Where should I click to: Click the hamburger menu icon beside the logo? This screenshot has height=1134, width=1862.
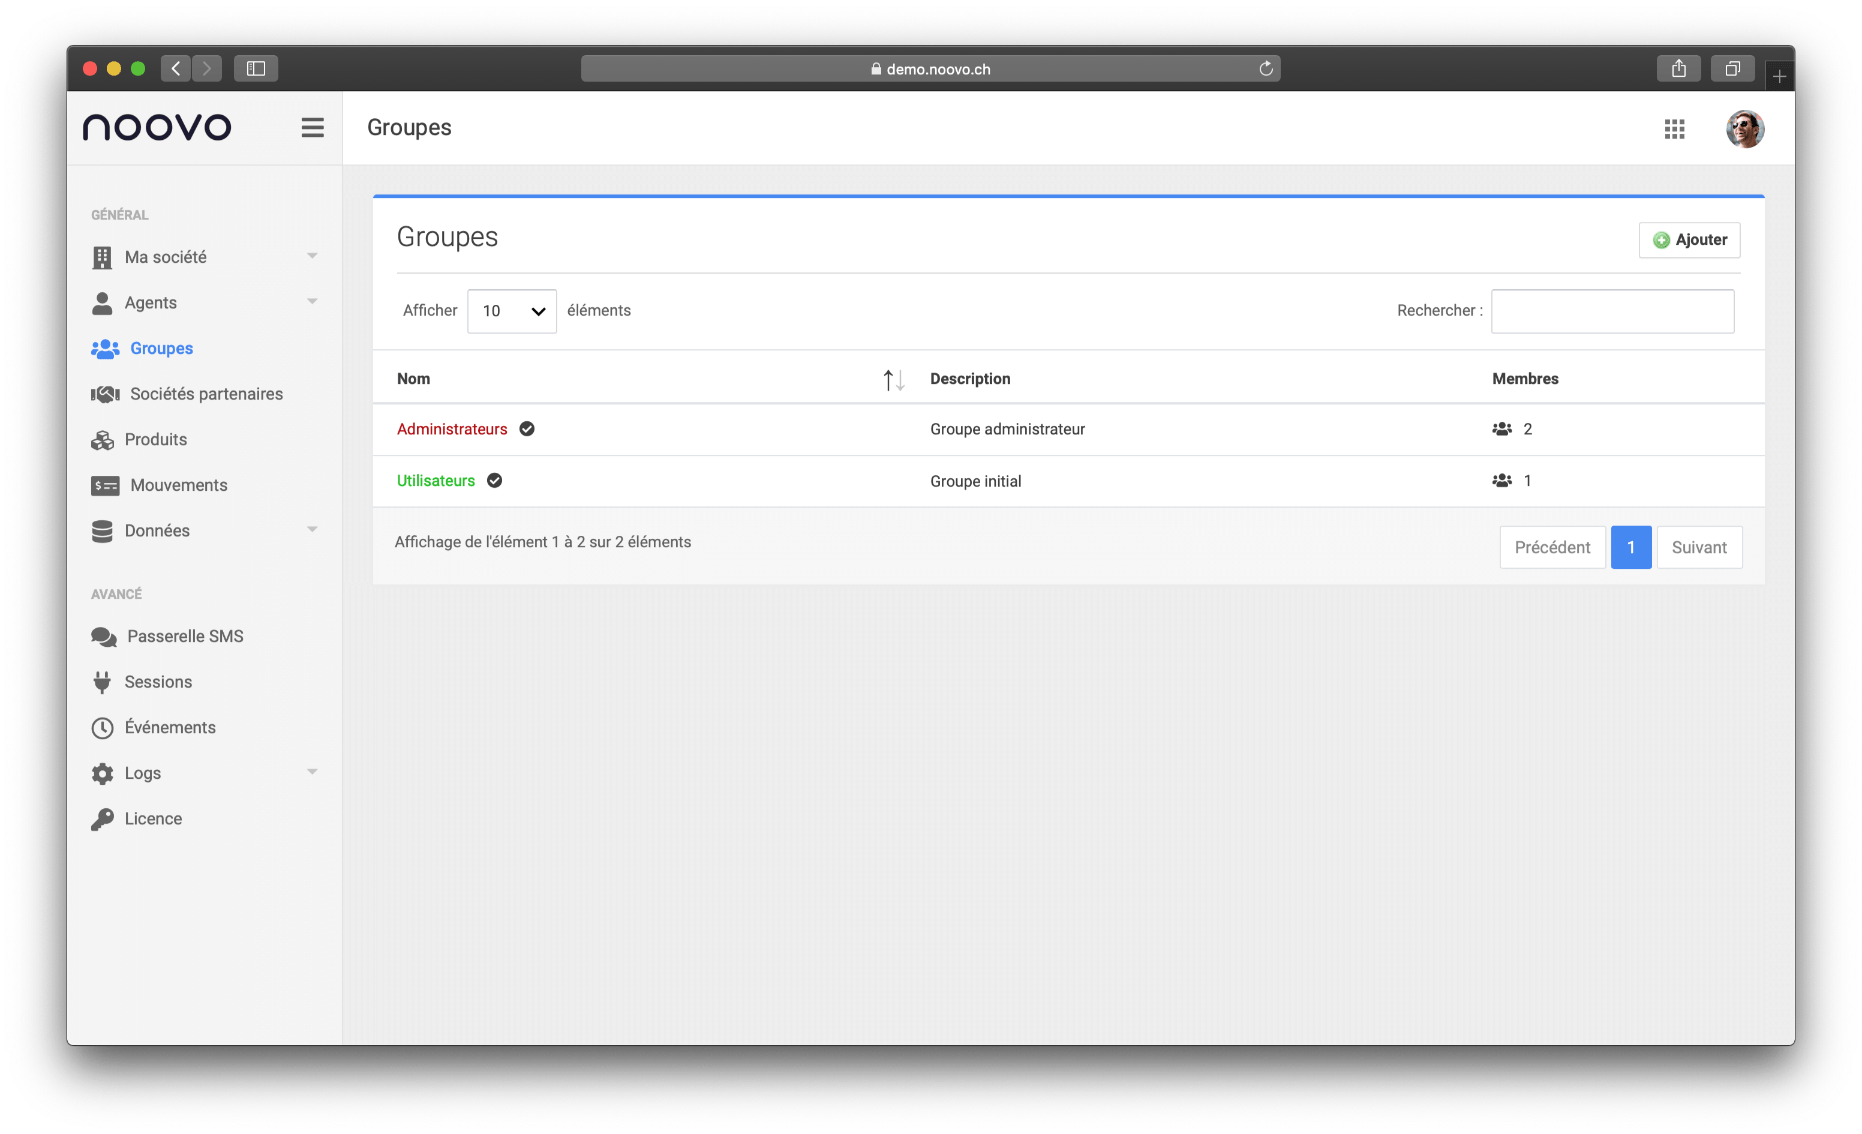312,128
